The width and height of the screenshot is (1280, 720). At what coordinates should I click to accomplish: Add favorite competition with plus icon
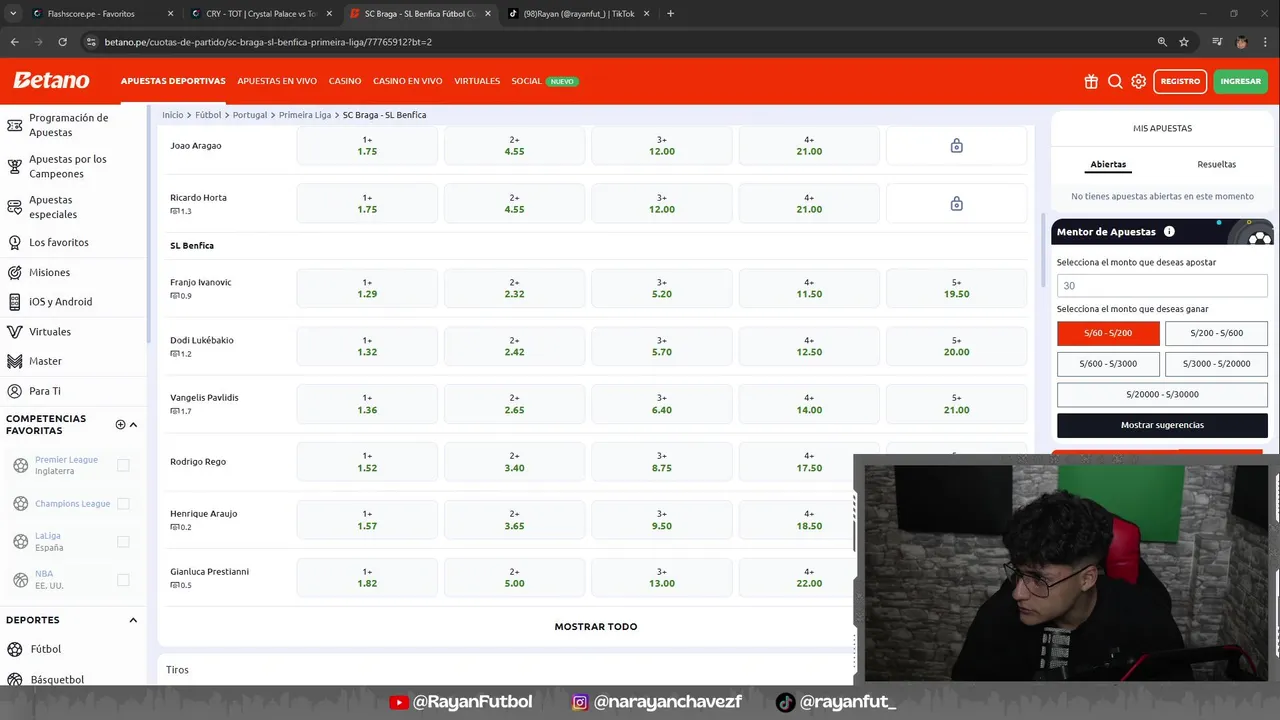point(120,424)
